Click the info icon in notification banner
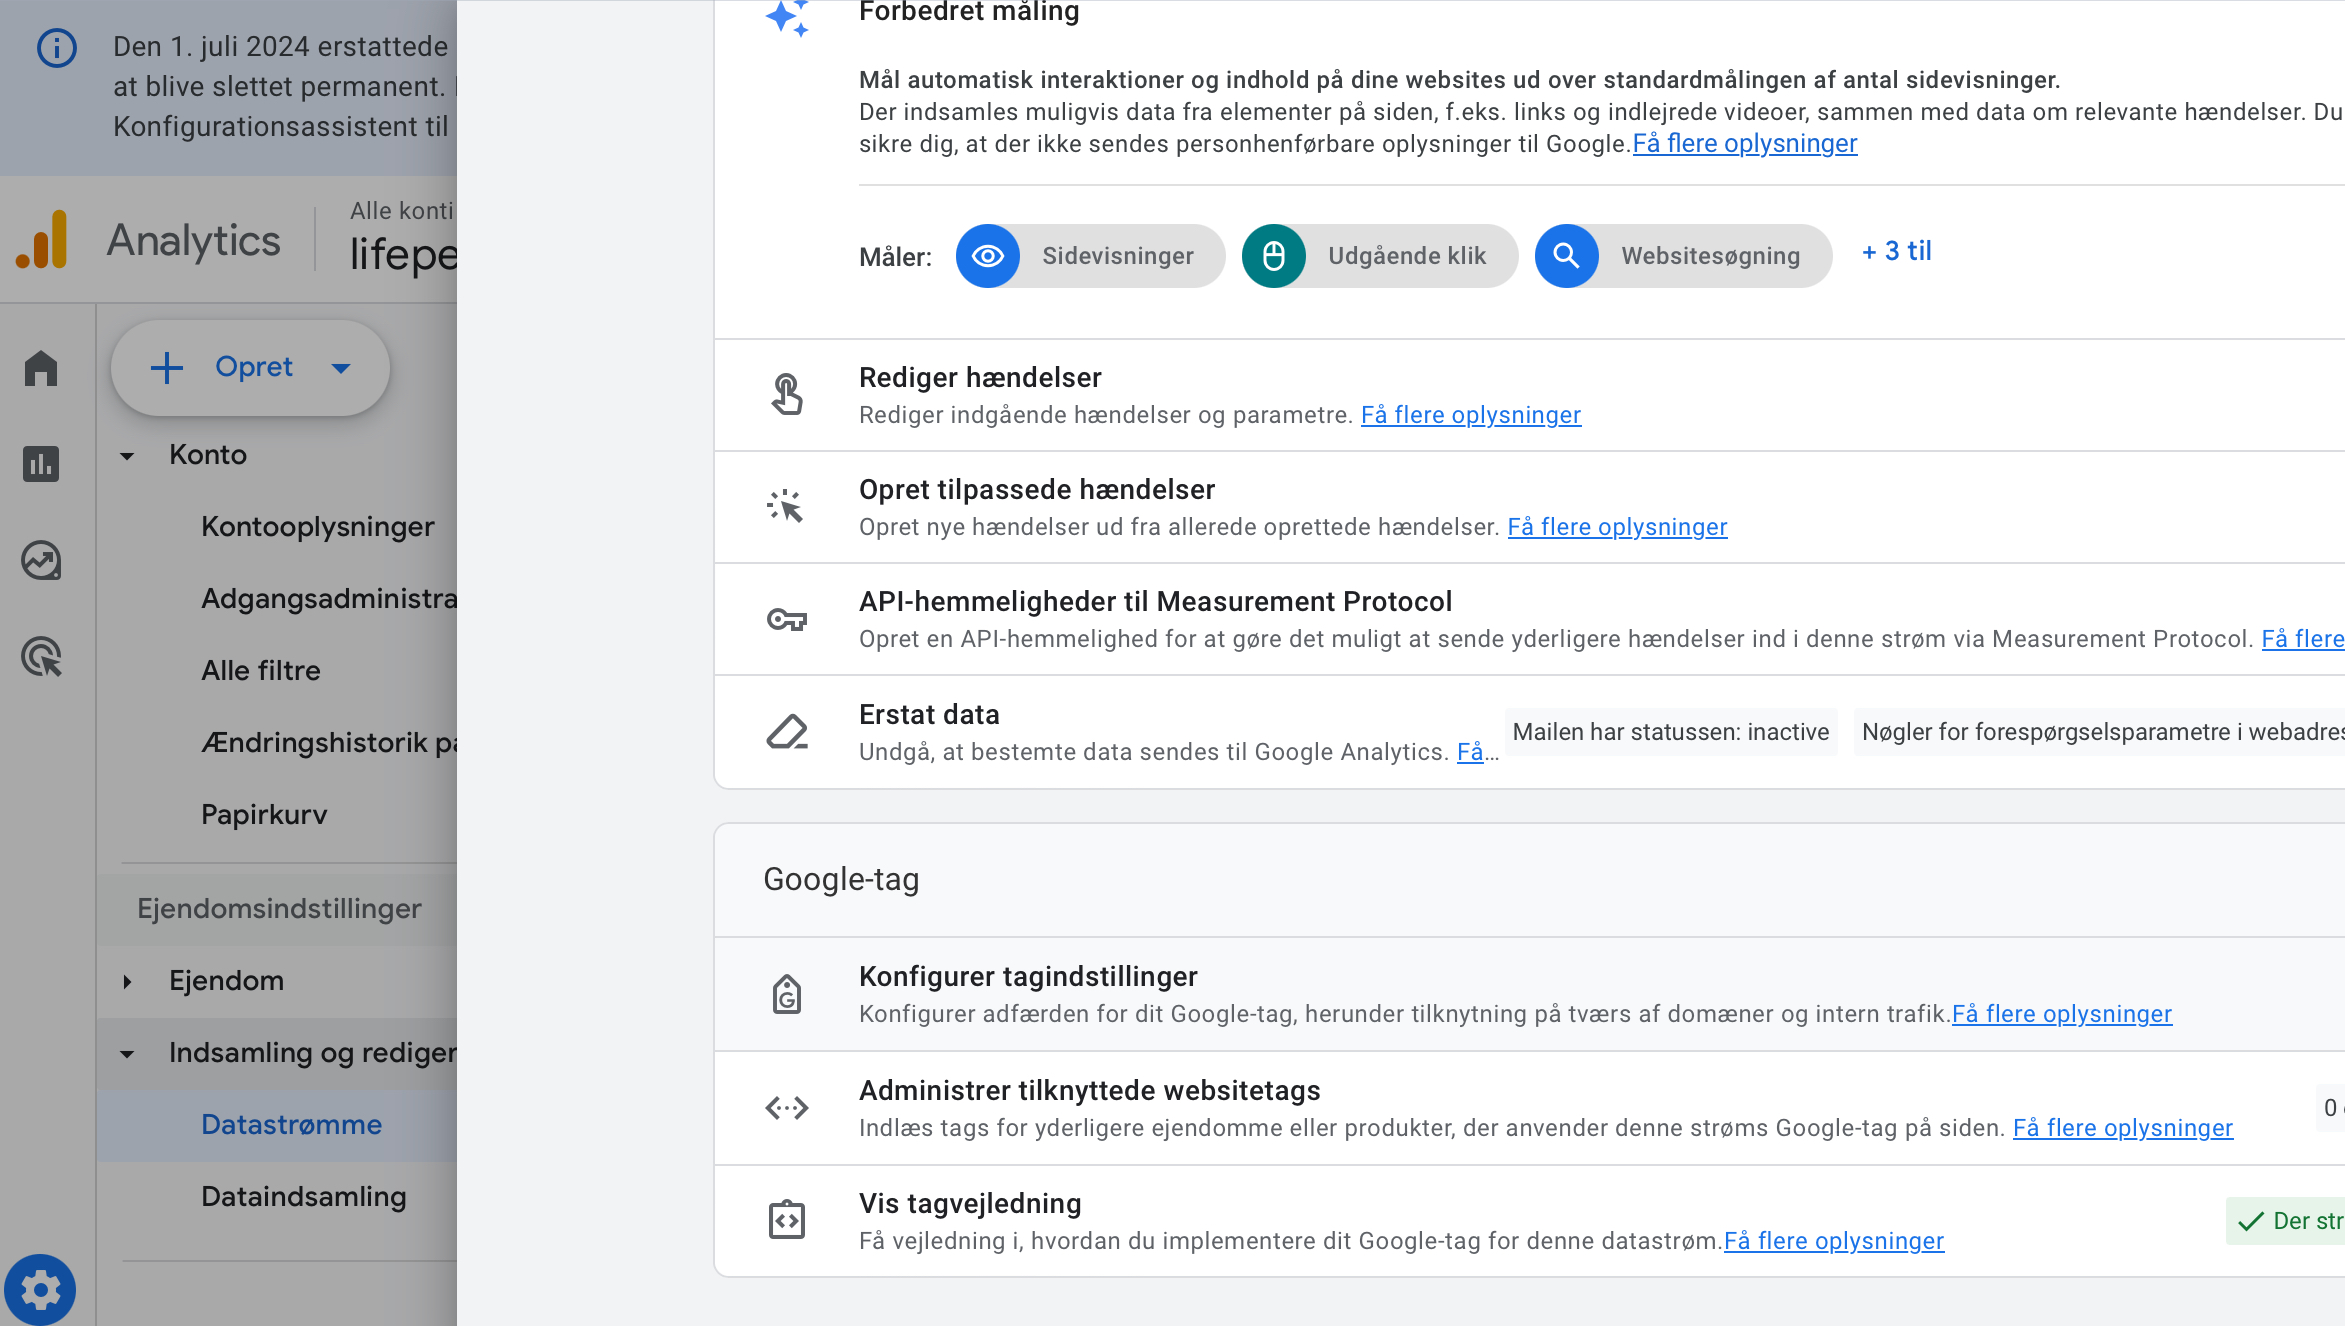This screenshot has height=1326, width=2345. 56,48
